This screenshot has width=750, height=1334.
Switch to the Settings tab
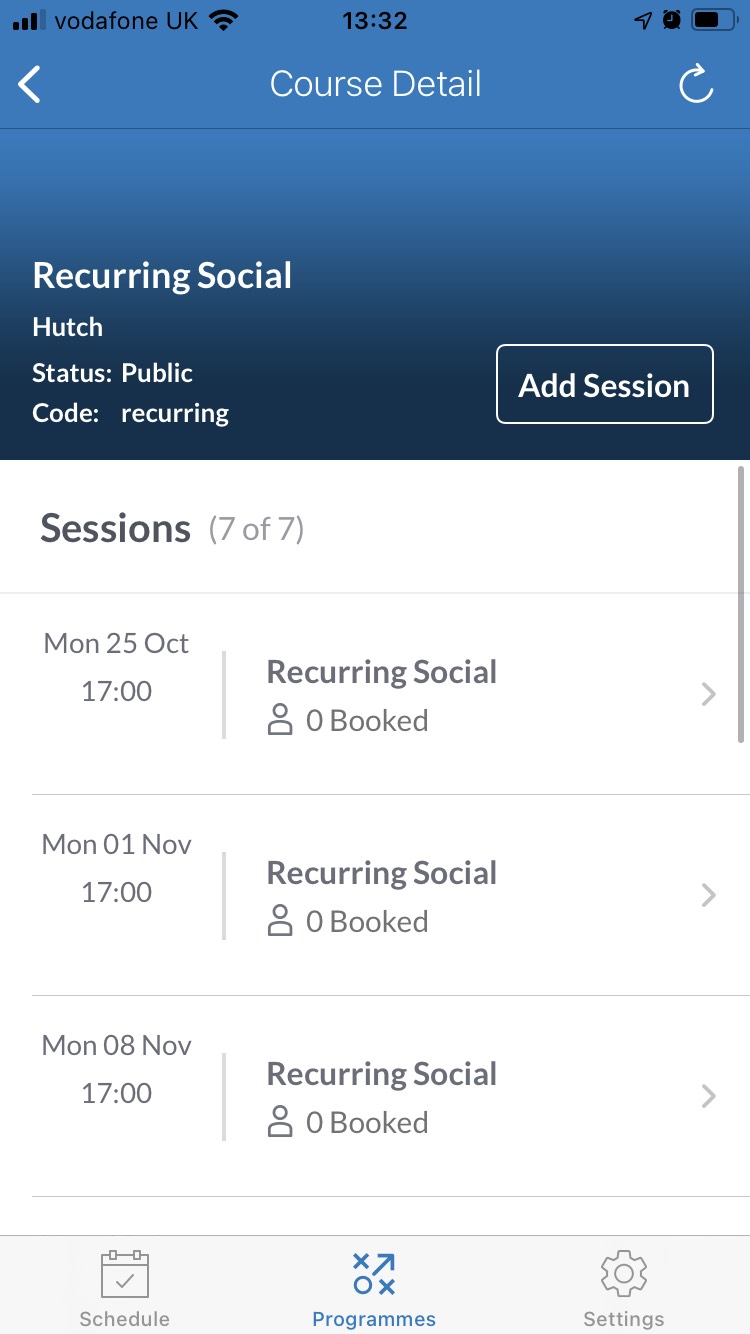[x=624, y=1319]
